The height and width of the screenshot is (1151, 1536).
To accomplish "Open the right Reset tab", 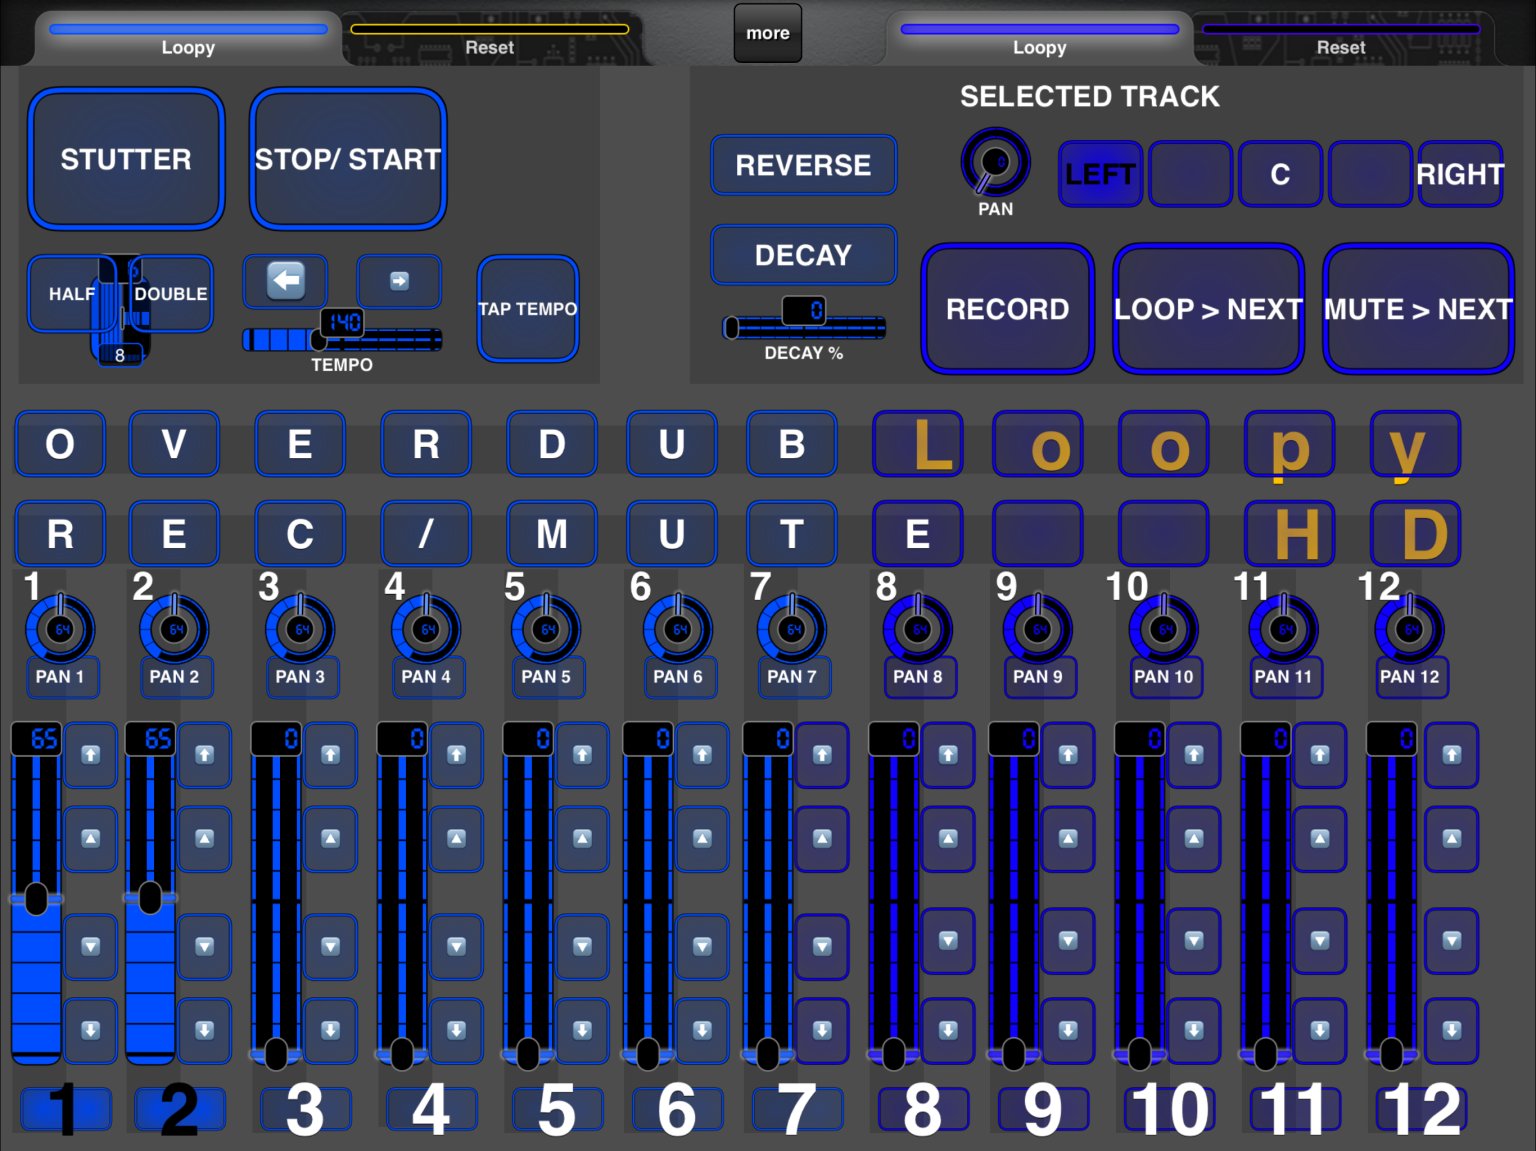I will point(1341,39).
